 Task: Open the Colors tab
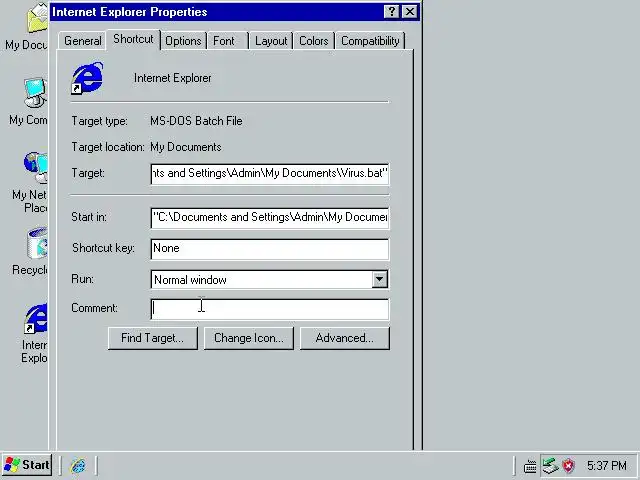[x=313, y=41]
